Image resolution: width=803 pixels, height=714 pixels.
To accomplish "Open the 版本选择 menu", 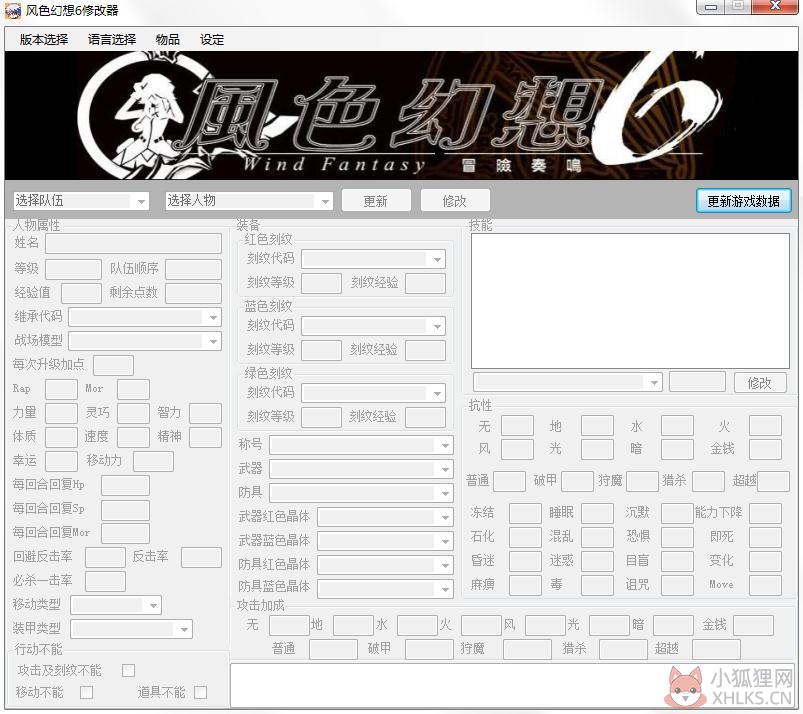I will [44, 39].
